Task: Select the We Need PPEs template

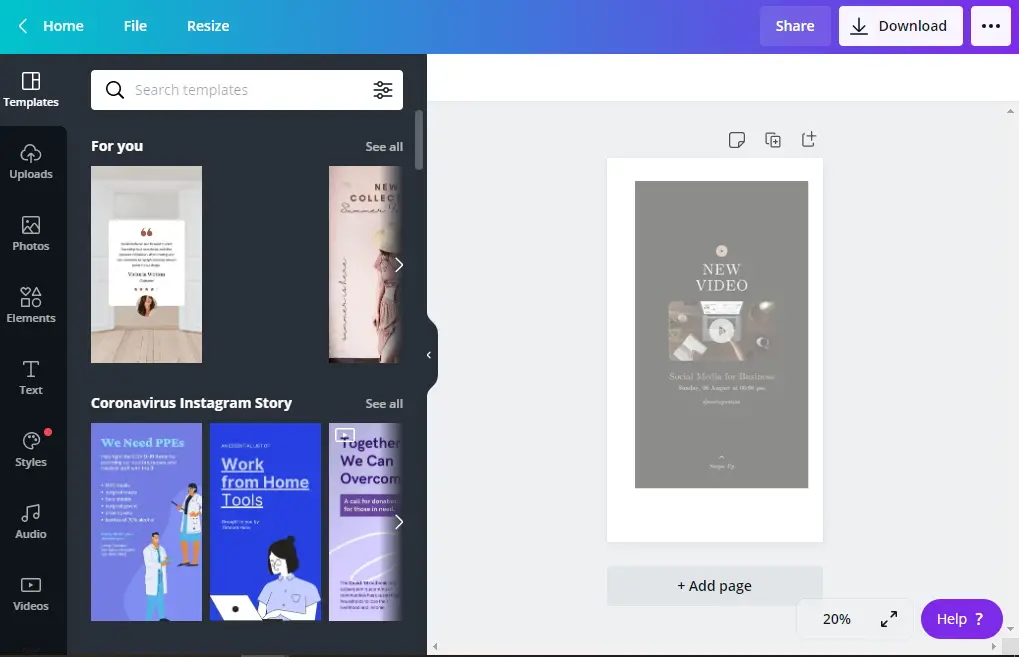Action: (x=146, y=522)
